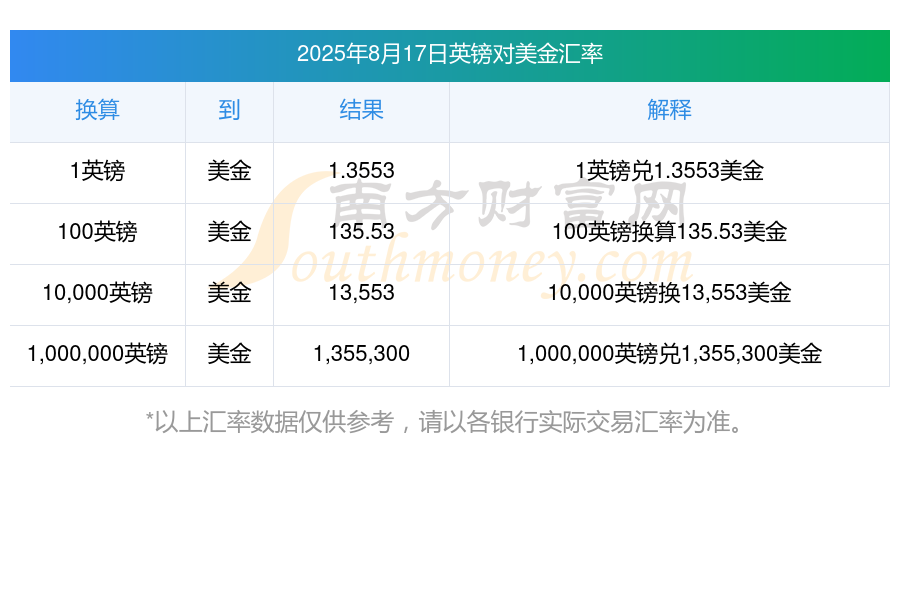Click the result value 1,355,300
Image resolution: width=900 pixels, height=600 pixels.
[361, 354]
